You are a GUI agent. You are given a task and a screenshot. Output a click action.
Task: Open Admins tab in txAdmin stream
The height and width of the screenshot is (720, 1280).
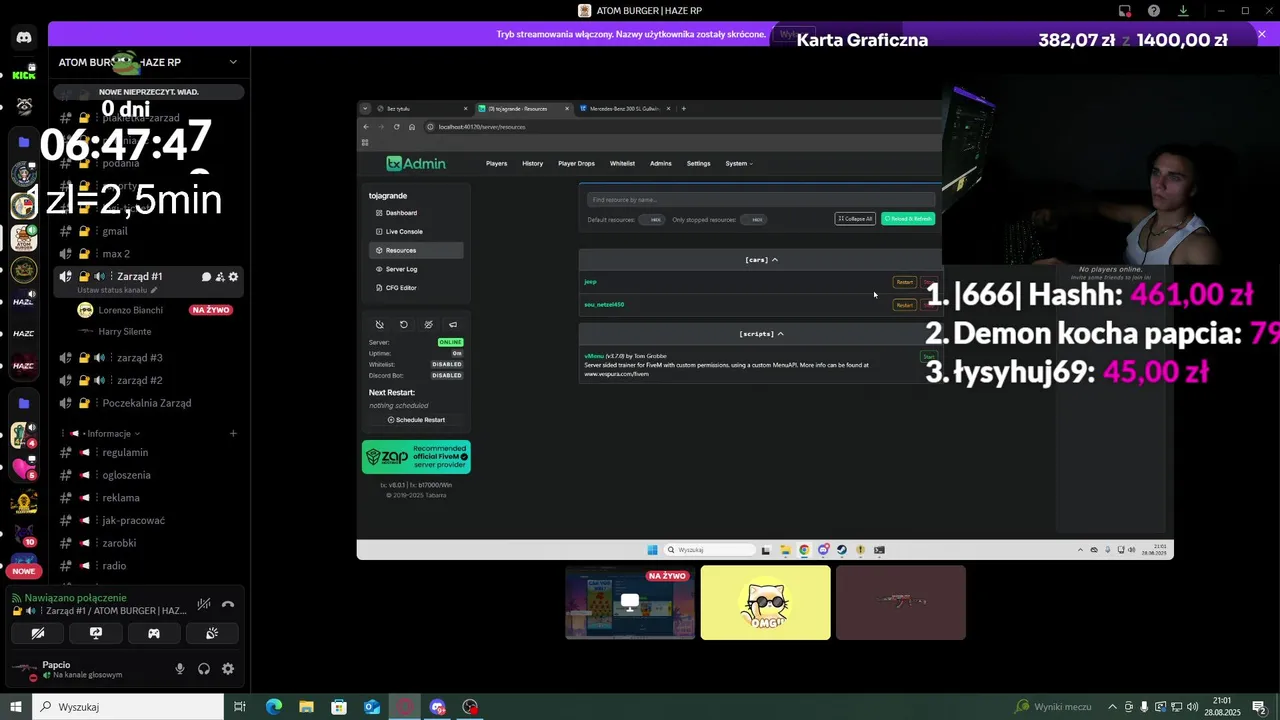[x=661, y=163]
